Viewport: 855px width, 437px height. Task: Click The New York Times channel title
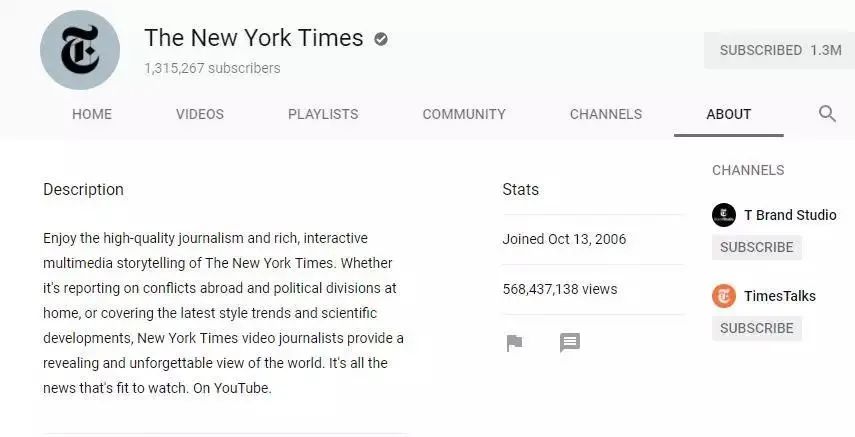coord(254,38)
